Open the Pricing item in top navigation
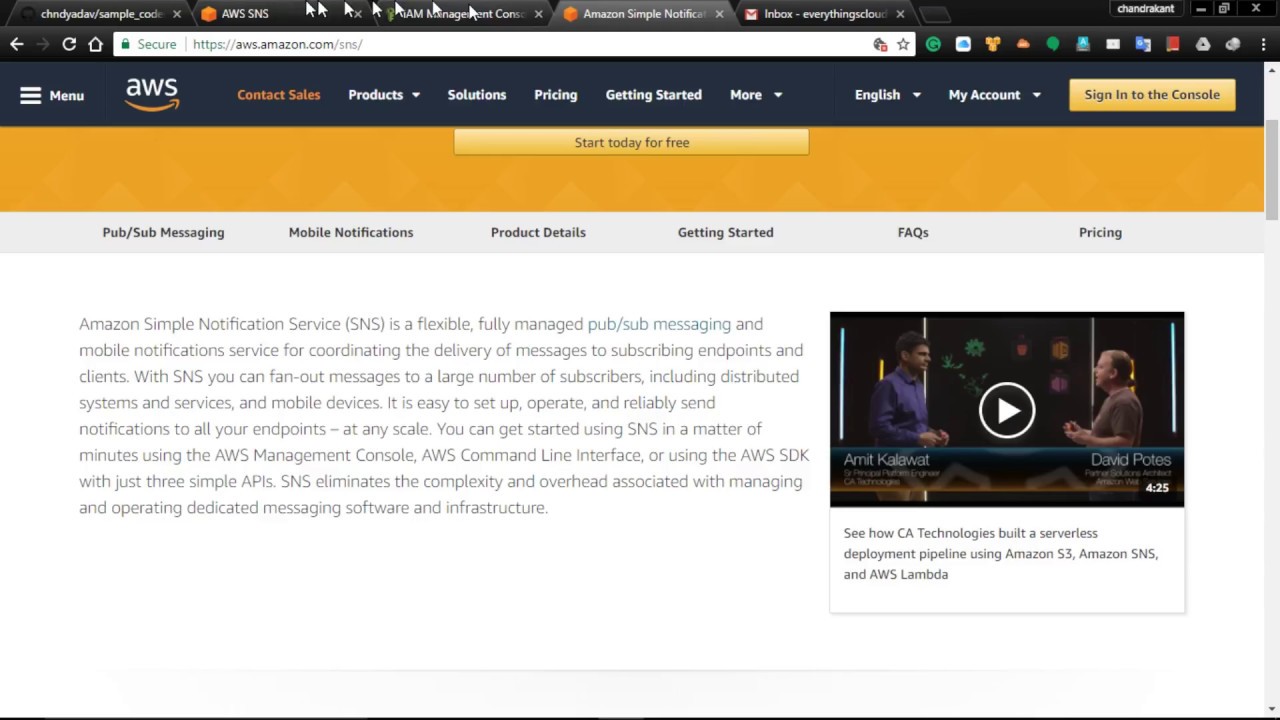Screen dimensions: 1280x720 click(x=556, y=95)
